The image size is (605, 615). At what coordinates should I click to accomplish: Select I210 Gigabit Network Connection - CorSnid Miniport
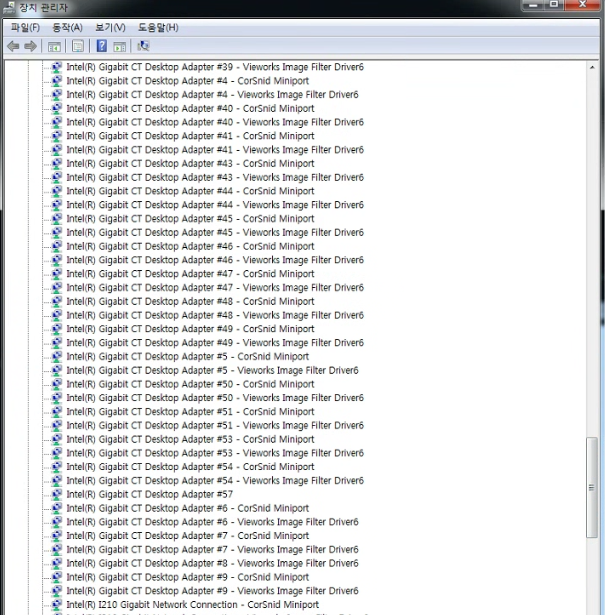[x=193, y=605]
